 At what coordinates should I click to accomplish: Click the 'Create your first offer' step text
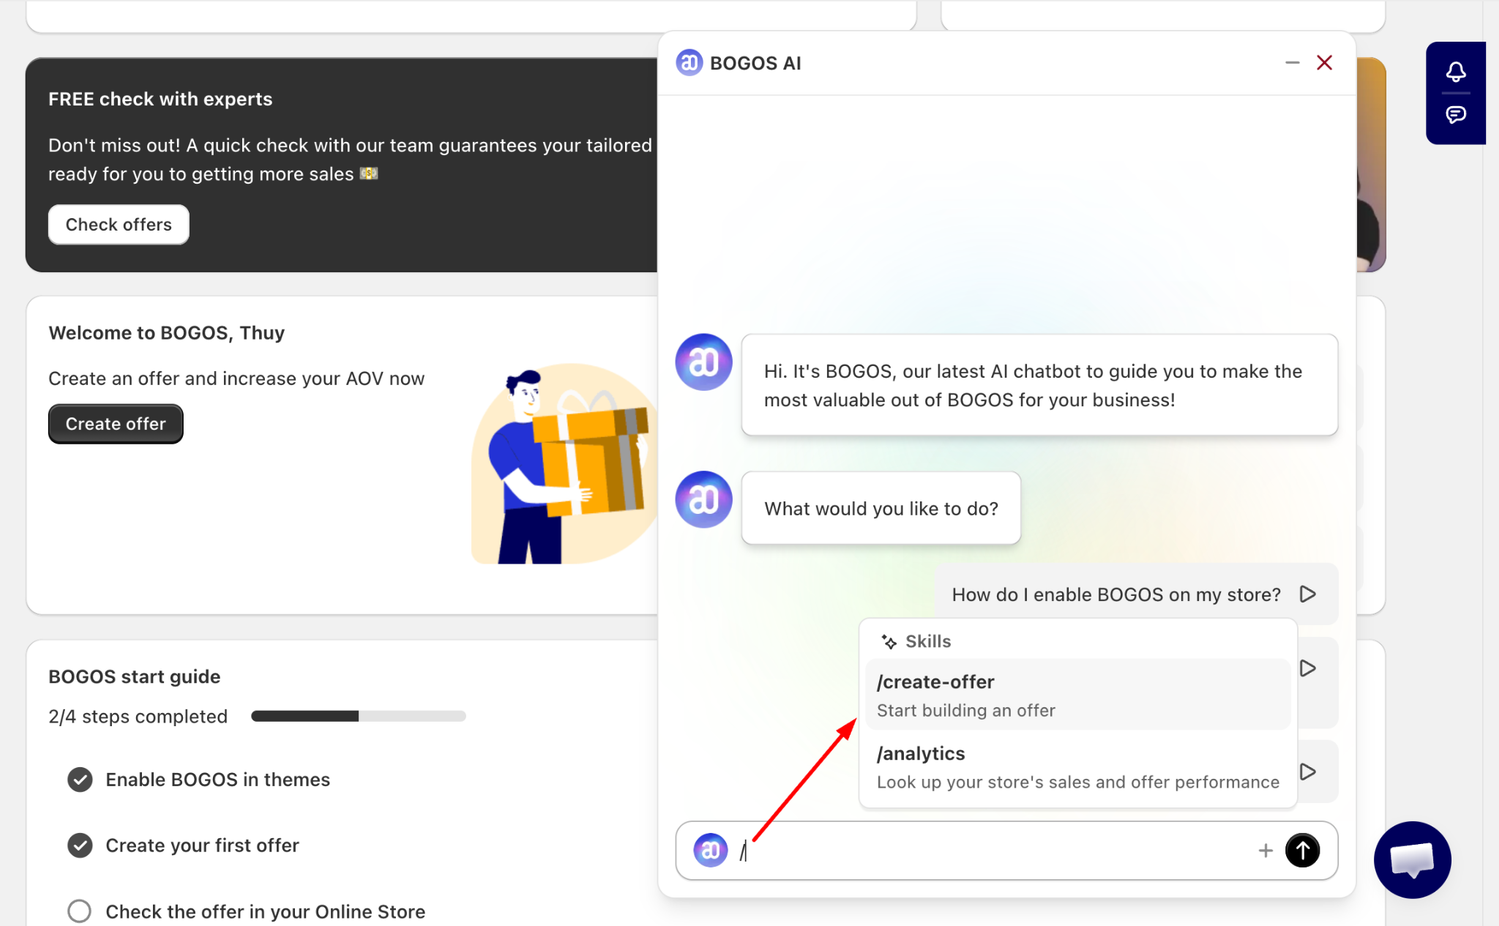[203, 846]
